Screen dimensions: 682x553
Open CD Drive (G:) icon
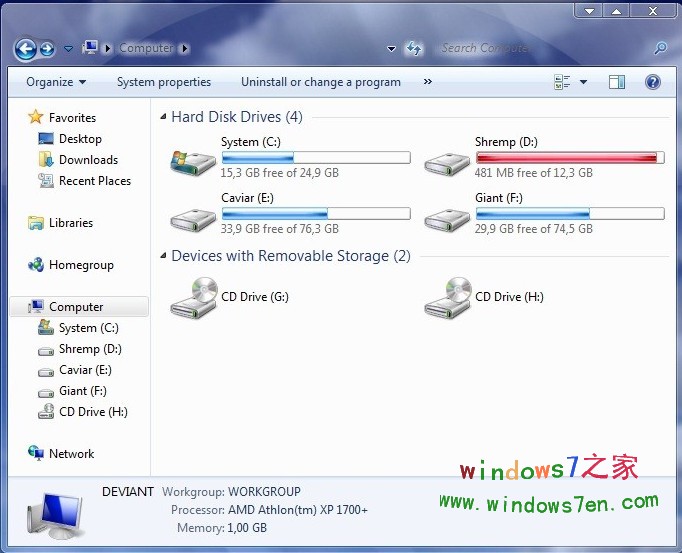coord(192,298)
